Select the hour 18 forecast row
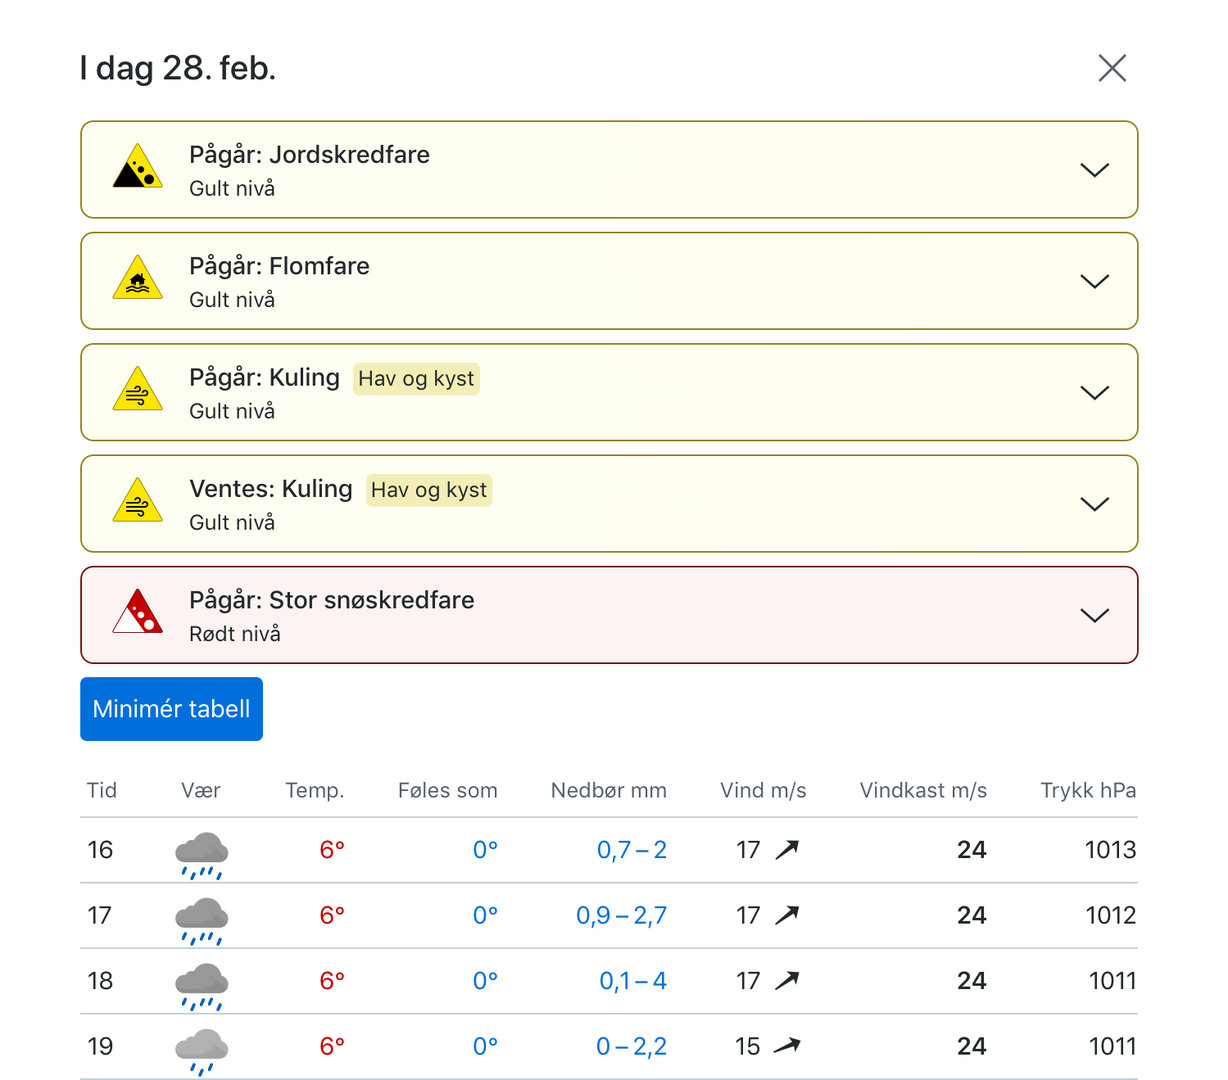Screen dimensions: 1228x1080 click(x=608, y=981)
